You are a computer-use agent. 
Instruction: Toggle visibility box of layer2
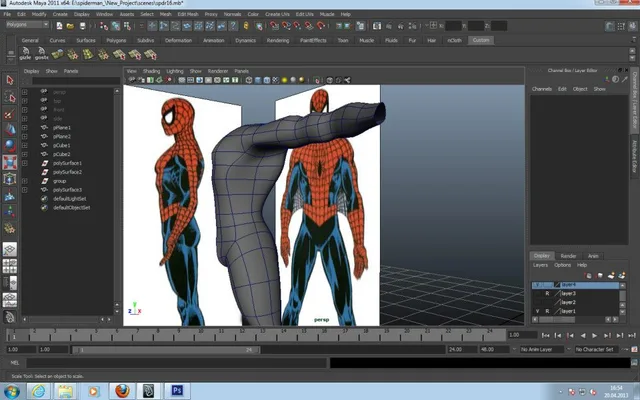[537, 302]
